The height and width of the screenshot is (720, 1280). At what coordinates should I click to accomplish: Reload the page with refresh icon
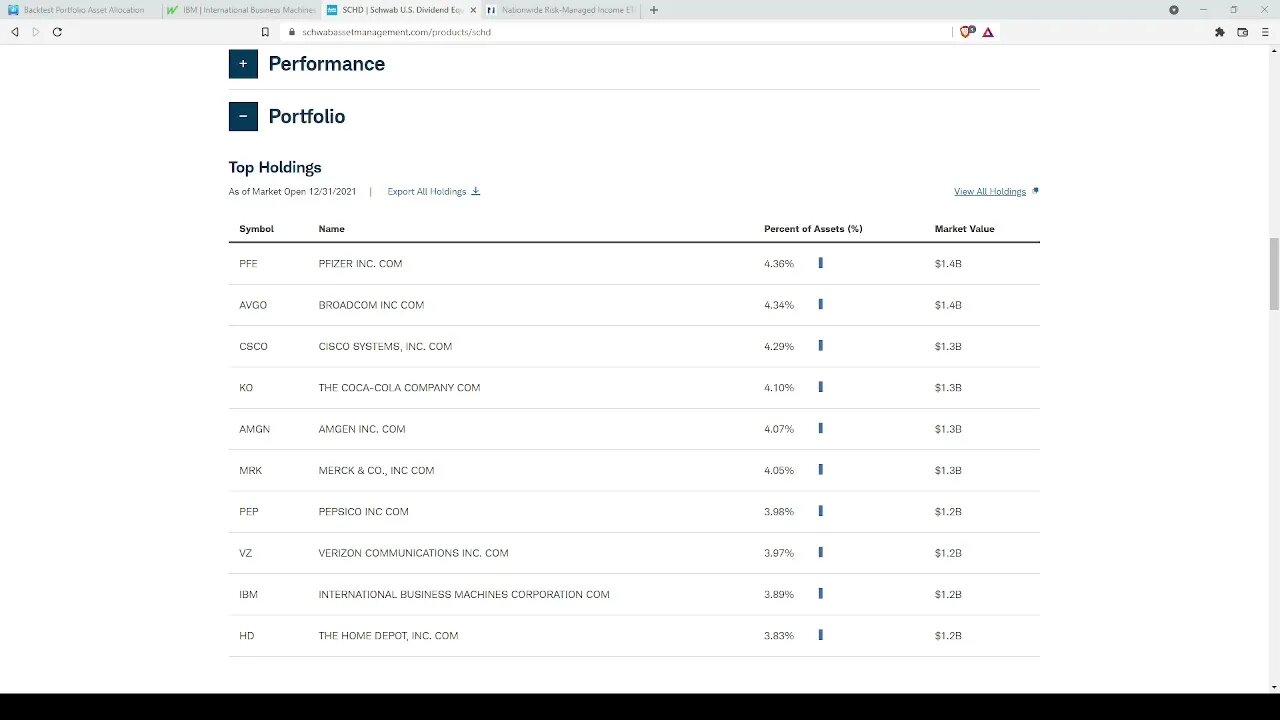(x=57, y=32)
